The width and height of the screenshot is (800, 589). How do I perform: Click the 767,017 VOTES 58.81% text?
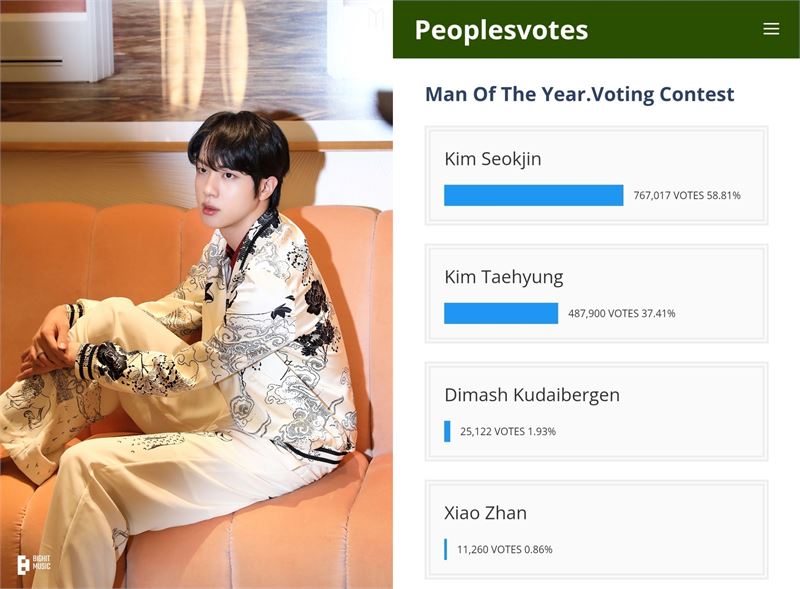click(687, 195)
